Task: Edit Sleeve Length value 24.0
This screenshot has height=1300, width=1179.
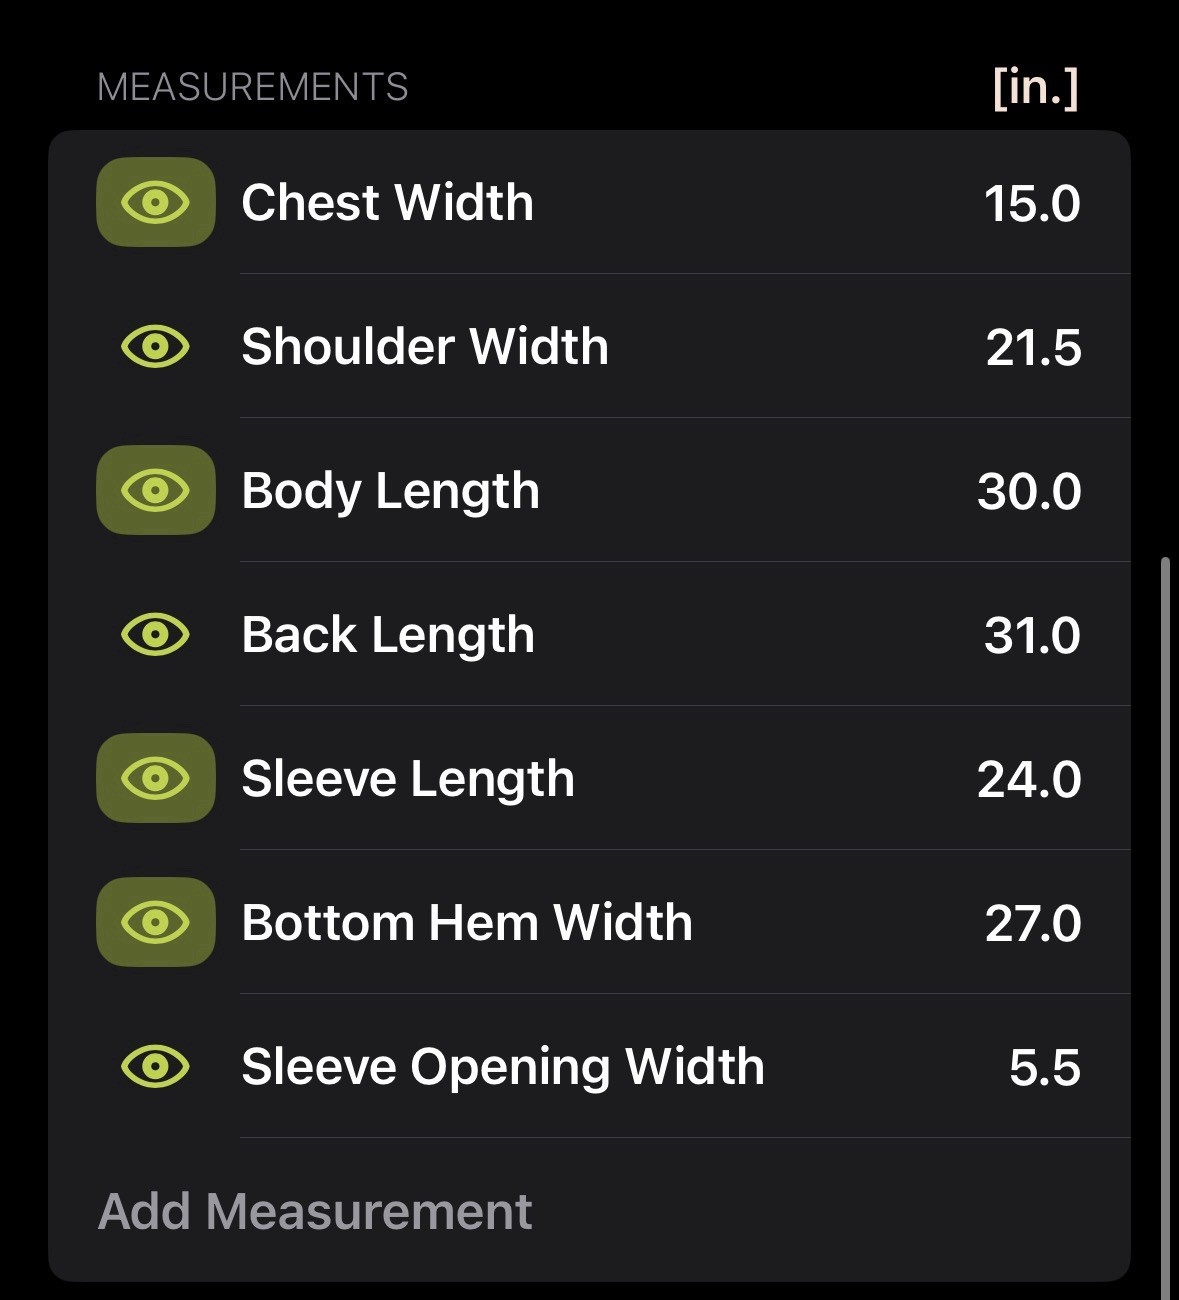Action: pyautogui.click(x=1029, y=780)
